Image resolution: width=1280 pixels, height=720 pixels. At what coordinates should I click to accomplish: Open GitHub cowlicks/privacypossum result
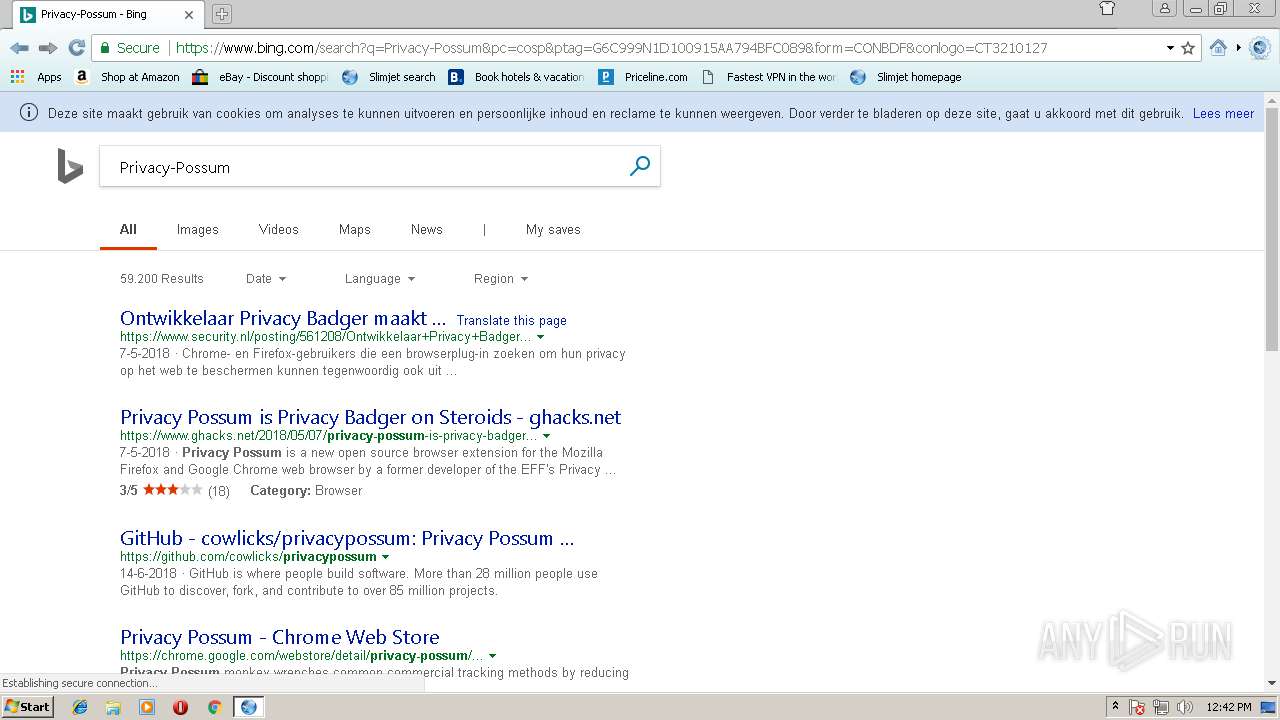(347, 538)
